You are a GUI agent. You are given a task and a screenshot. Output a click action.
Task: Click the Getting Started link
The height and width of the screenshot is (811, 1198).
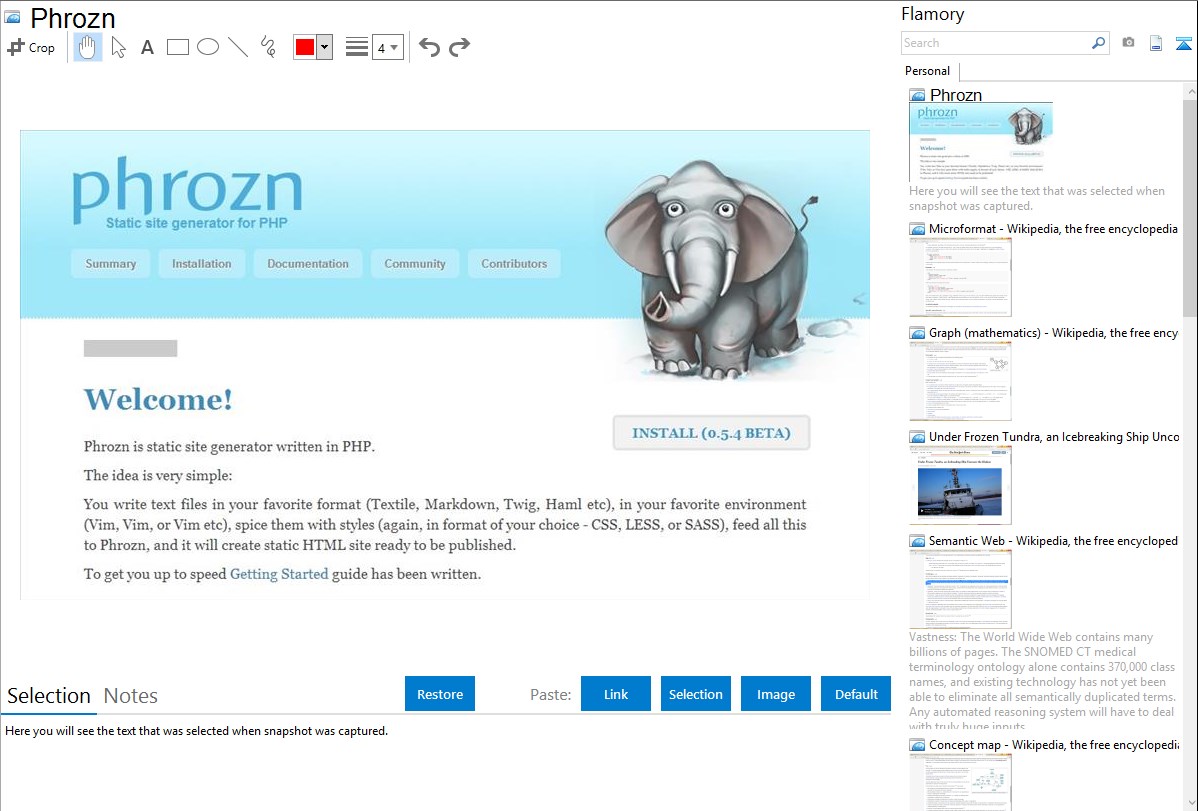pyautogui.click(x=279, y=574)
